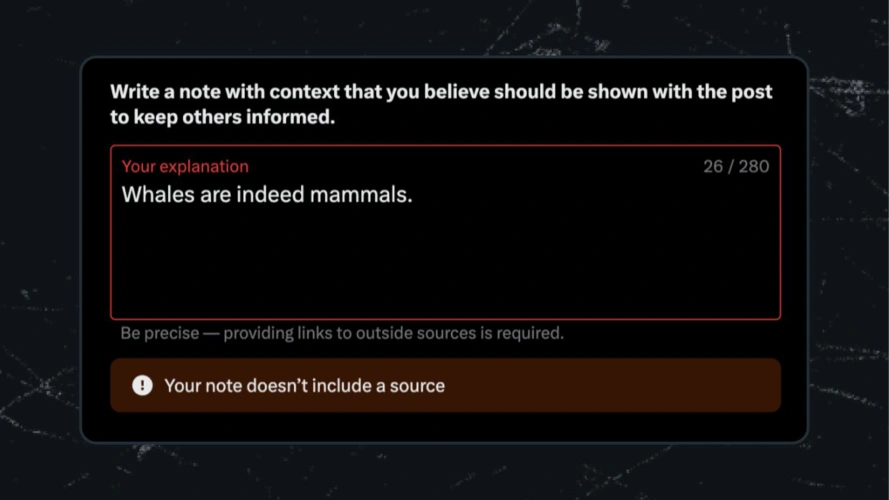Screen dimensions: 889x500
Task: Click the word "source" in the warning banner
Action: [418, 385]
